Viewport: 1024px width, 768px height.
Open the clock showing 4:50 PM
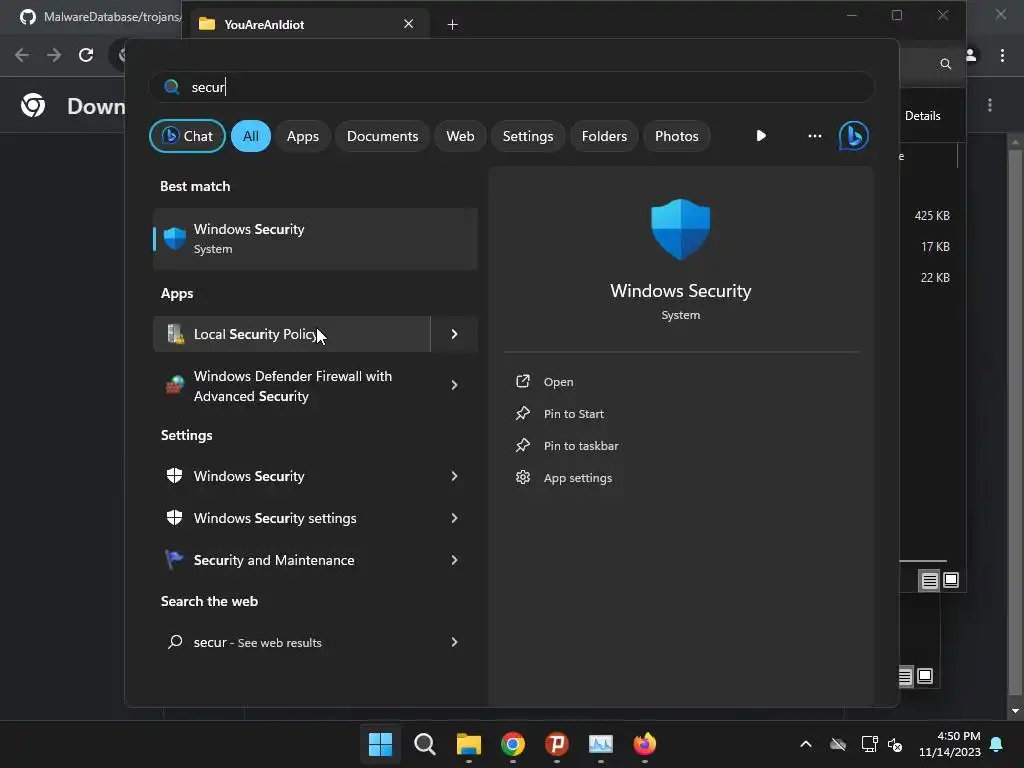[950, 744]
